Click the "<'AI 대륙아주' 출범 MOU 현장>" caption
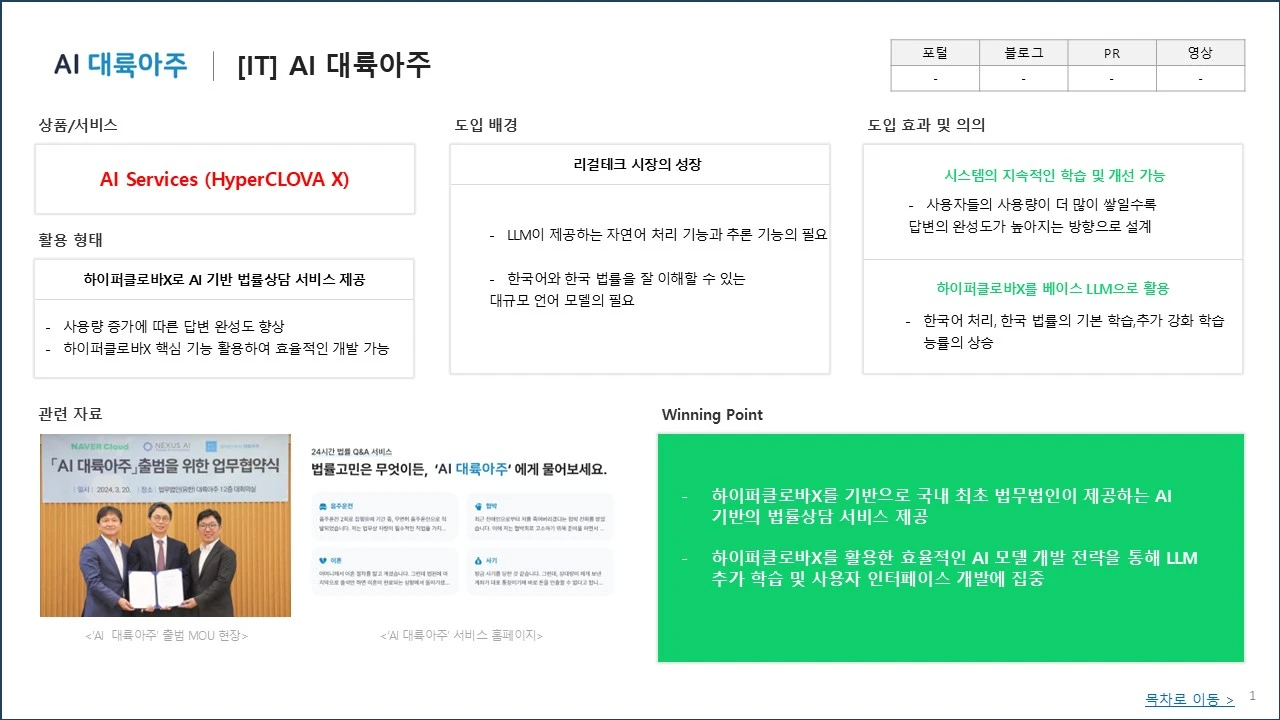 166,636
